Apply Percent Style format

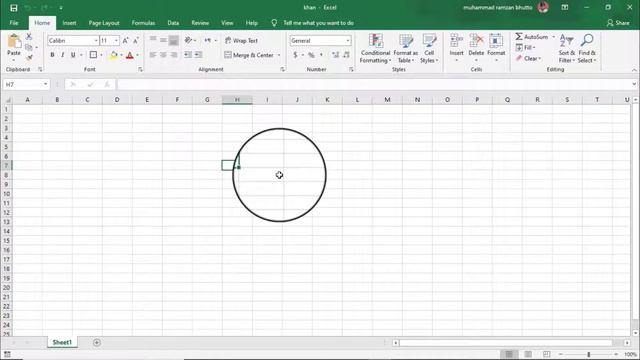tap(311, 55)
